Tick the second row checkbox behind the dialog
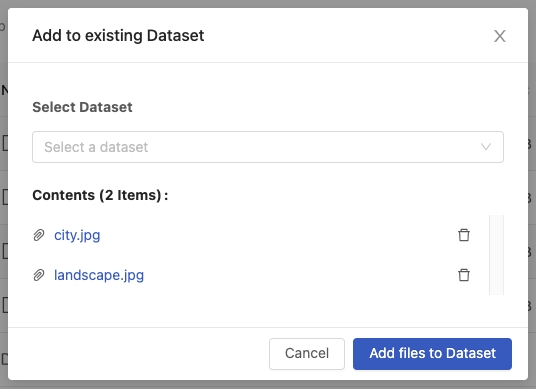The width and height of the screenshot is (536, 389). (x=5, y=197)
